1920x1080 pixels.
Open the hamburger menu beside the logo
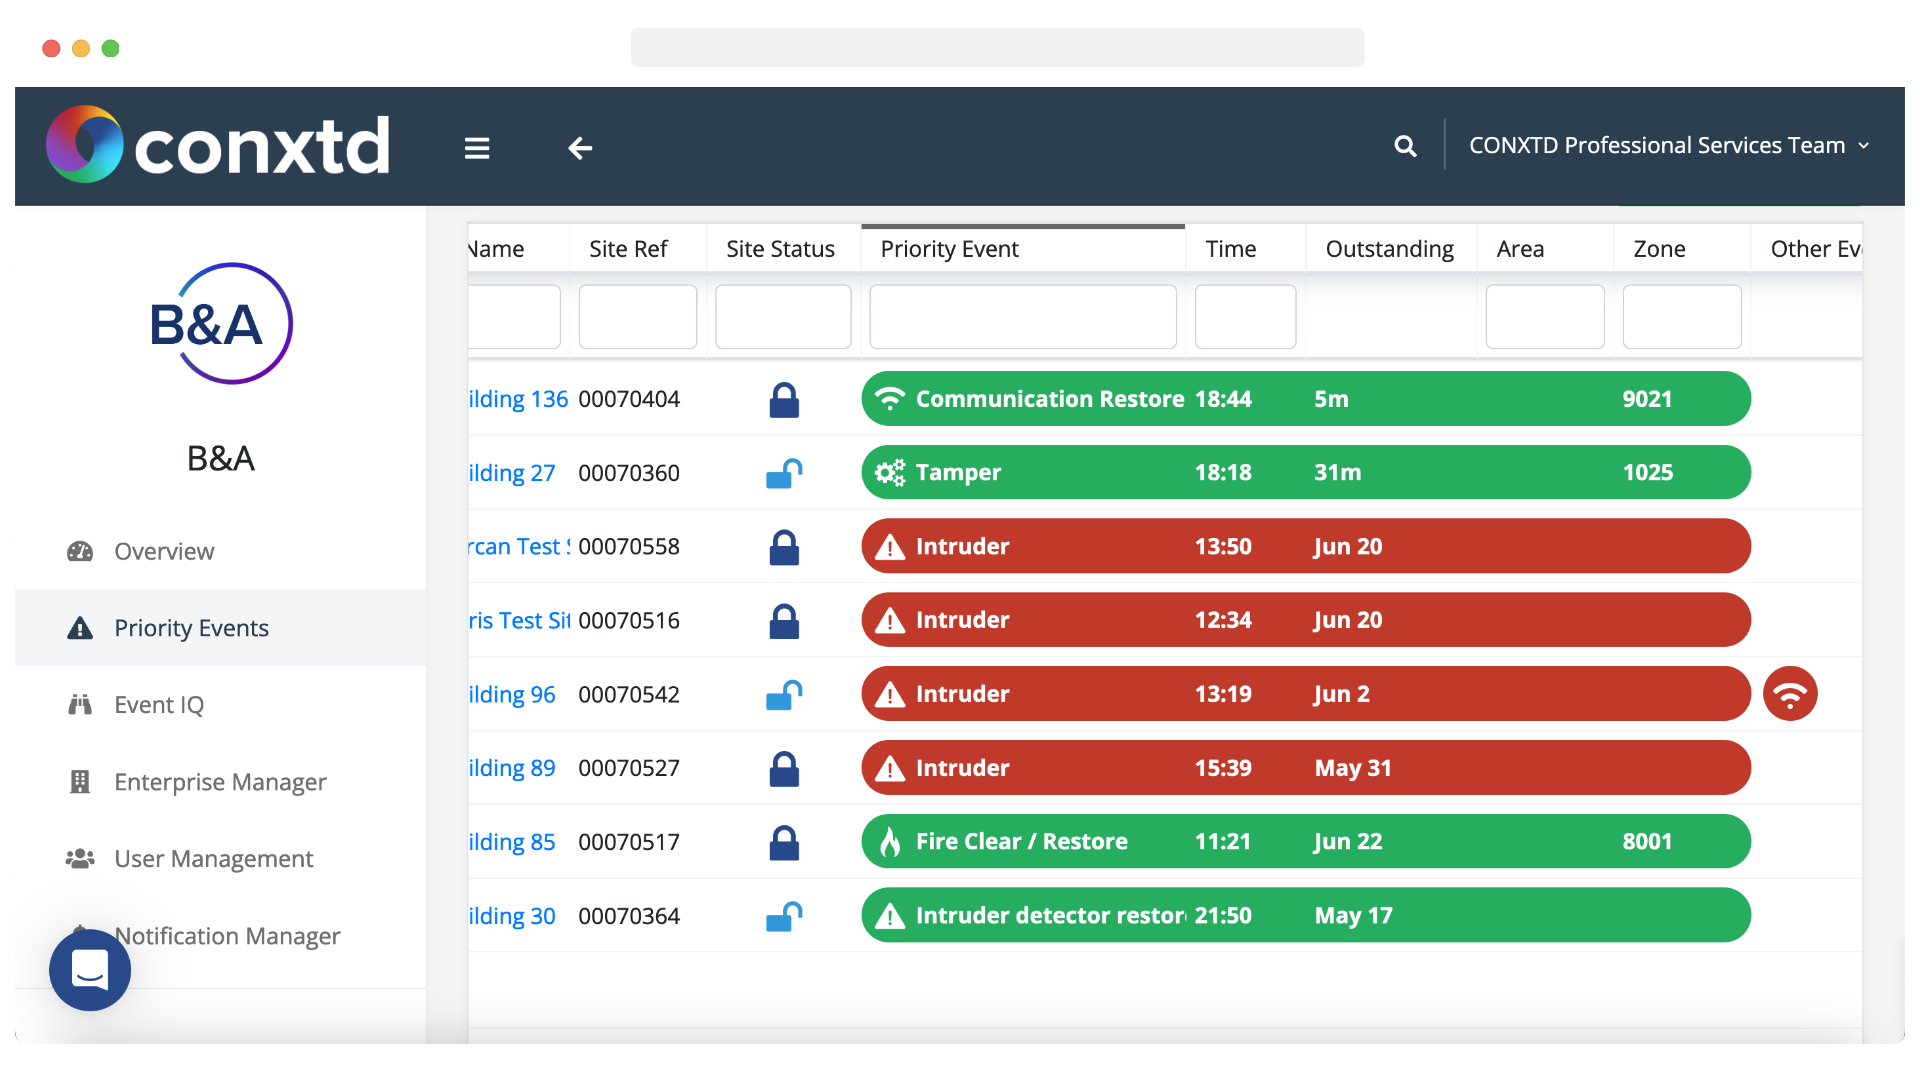point(477,147)
